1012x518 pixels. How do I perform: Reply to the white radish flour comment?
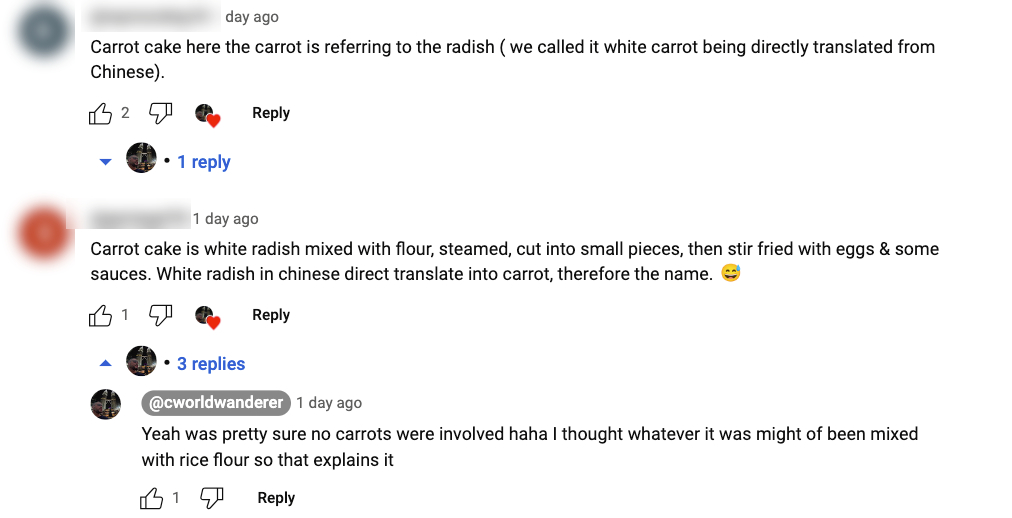(x=270, y=315)
